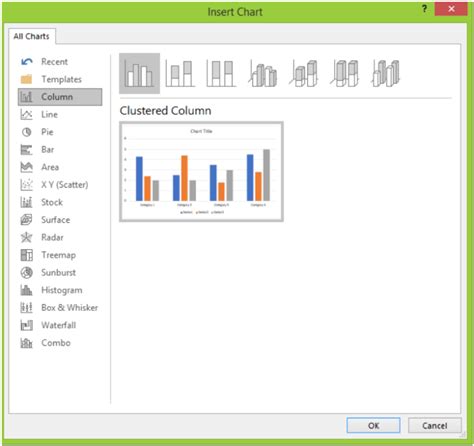
Task: Click the Sunburst category icon
Action: pyautogui.click(x=27, y=273)
